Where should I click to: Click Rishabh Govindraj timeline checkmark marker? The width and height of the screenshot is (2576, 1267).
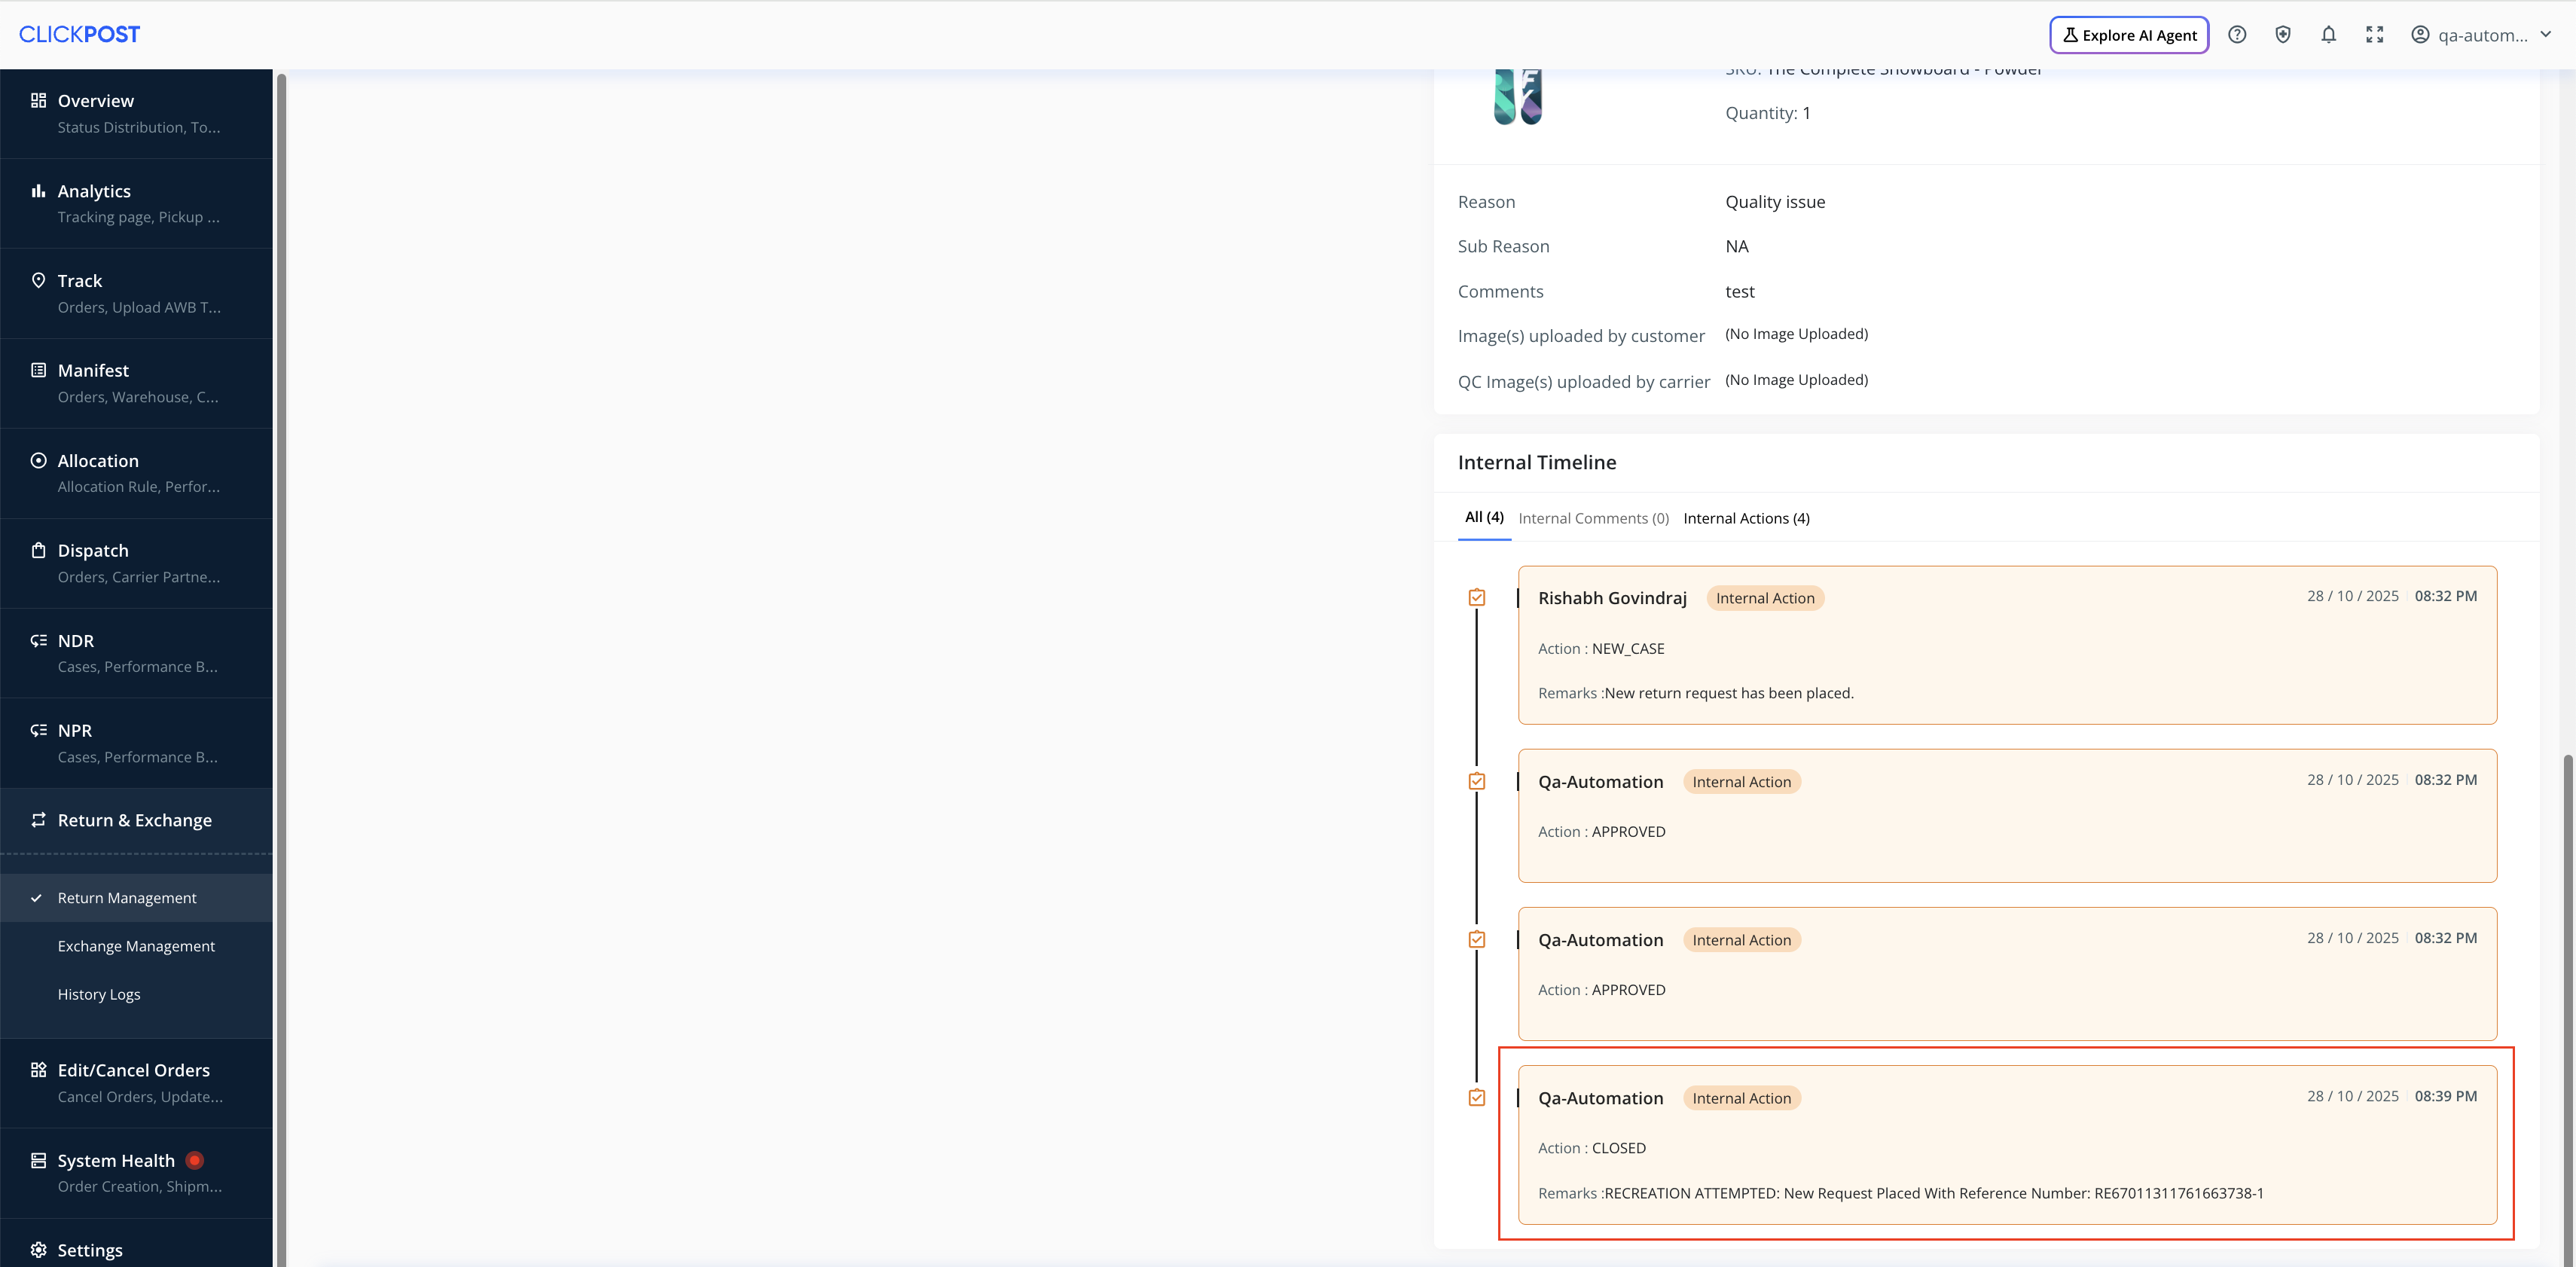tap(1477, 598)
